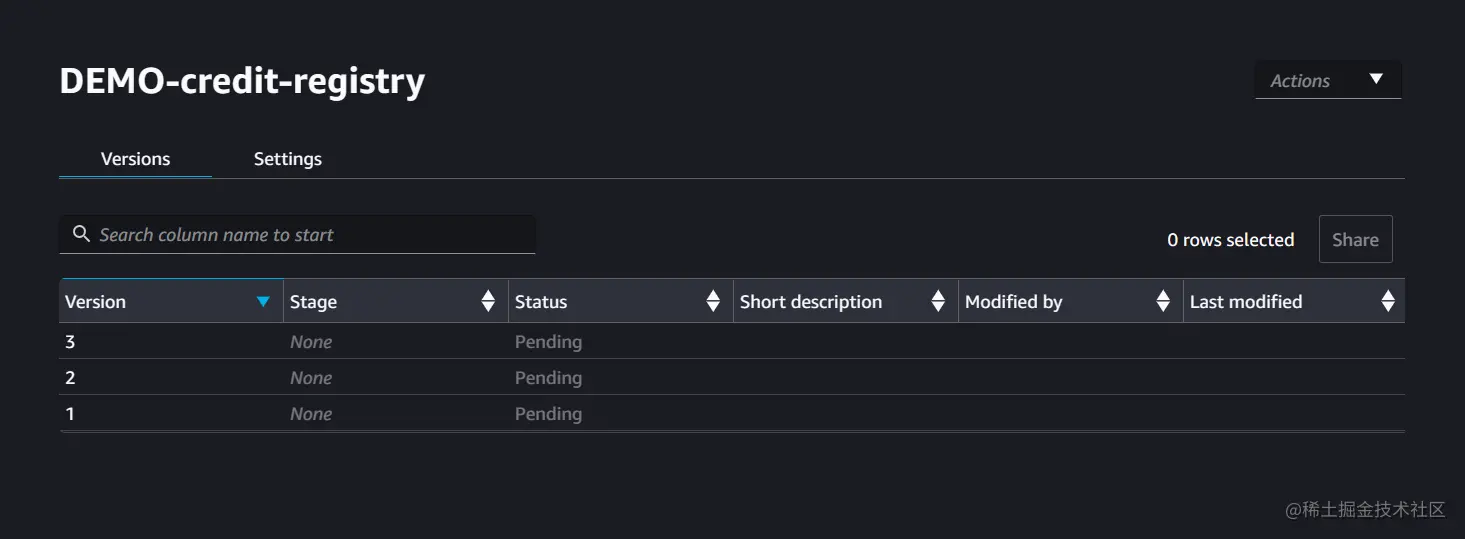
Task: Click the Last modified header label
Action: tap(1246, 302)
